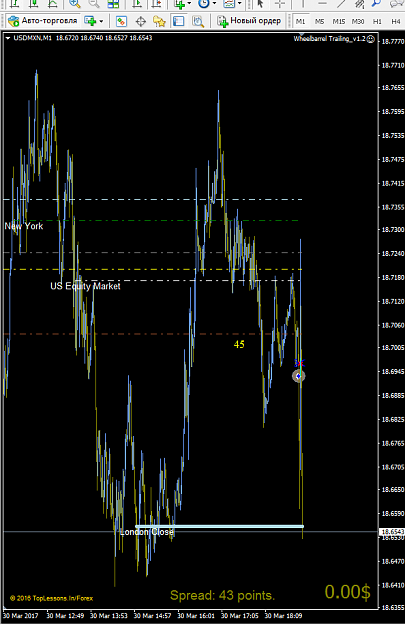Click the red-blue cross marker on chart
The image size is (405, 625).
coord(300,363)
